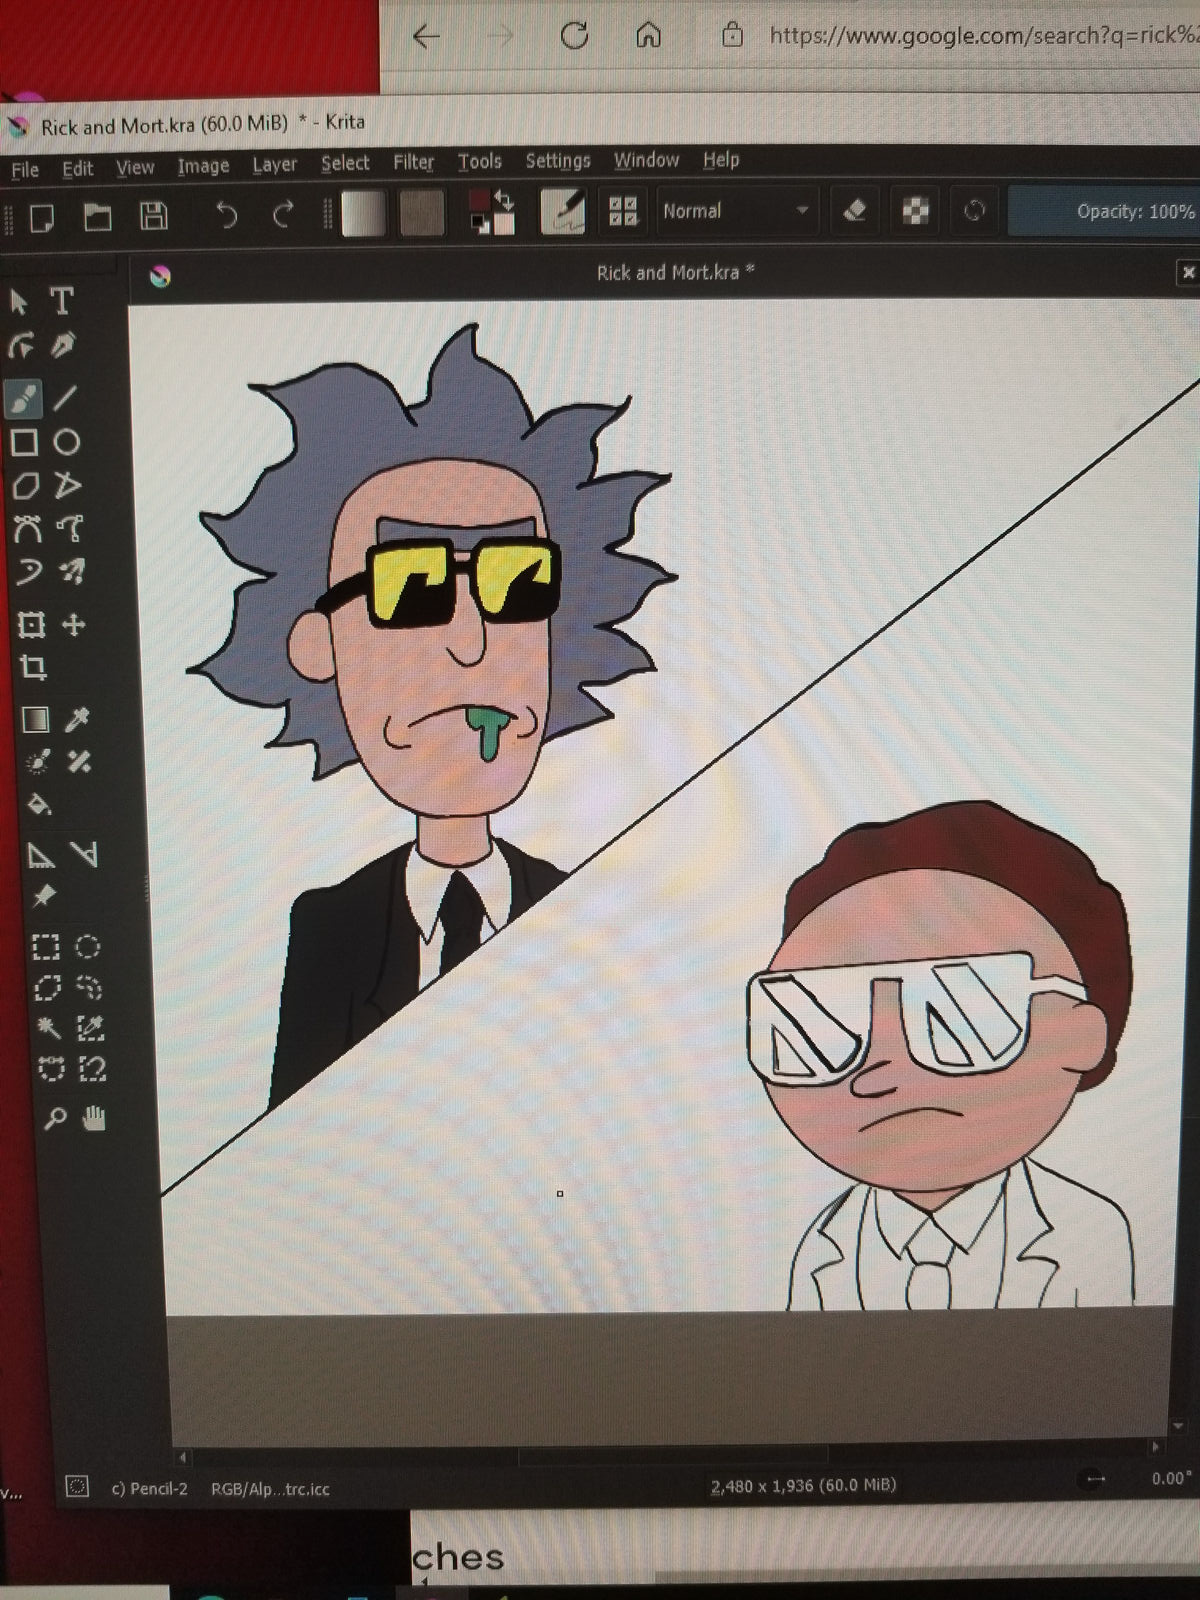1200x1600 pixels.
Task: Select the Assistant tool
Action: tap(40, 856)
